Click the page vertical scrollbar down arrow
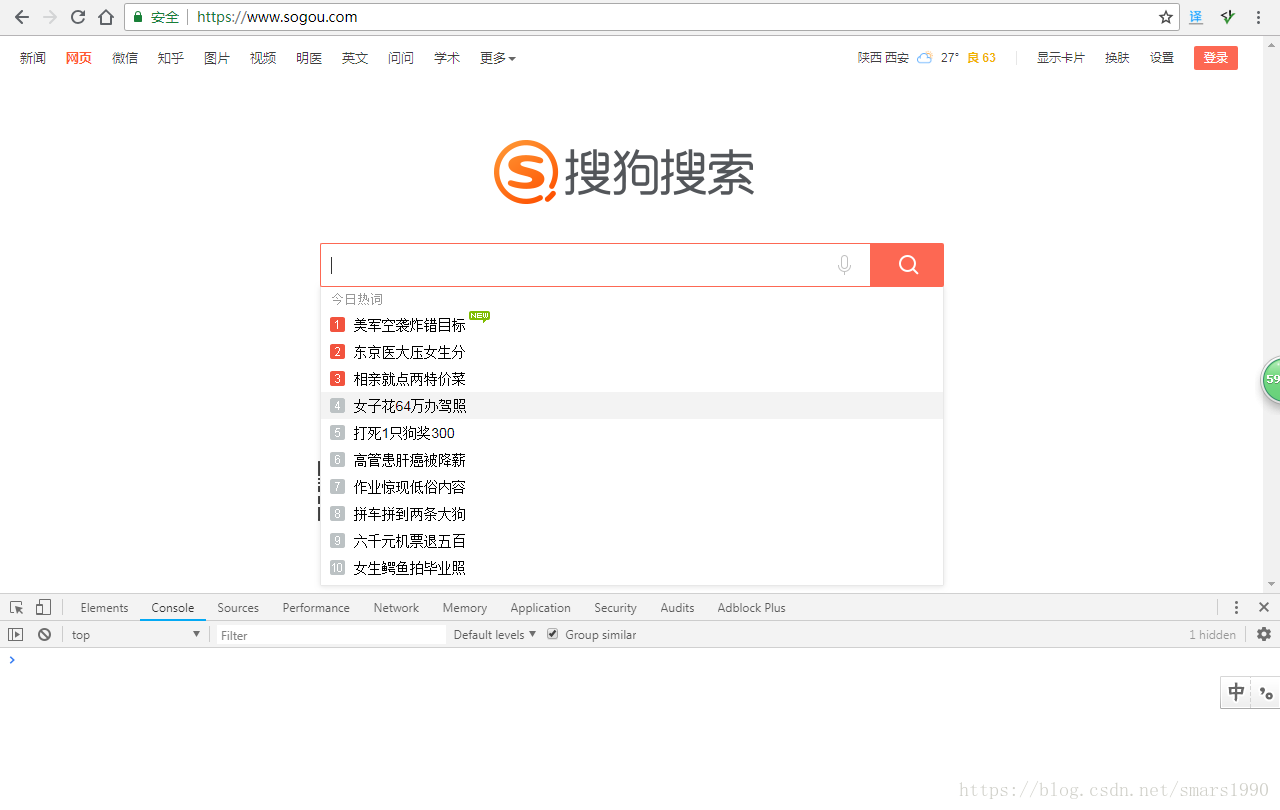1280x810 pixels. [x=1272, y=584]
